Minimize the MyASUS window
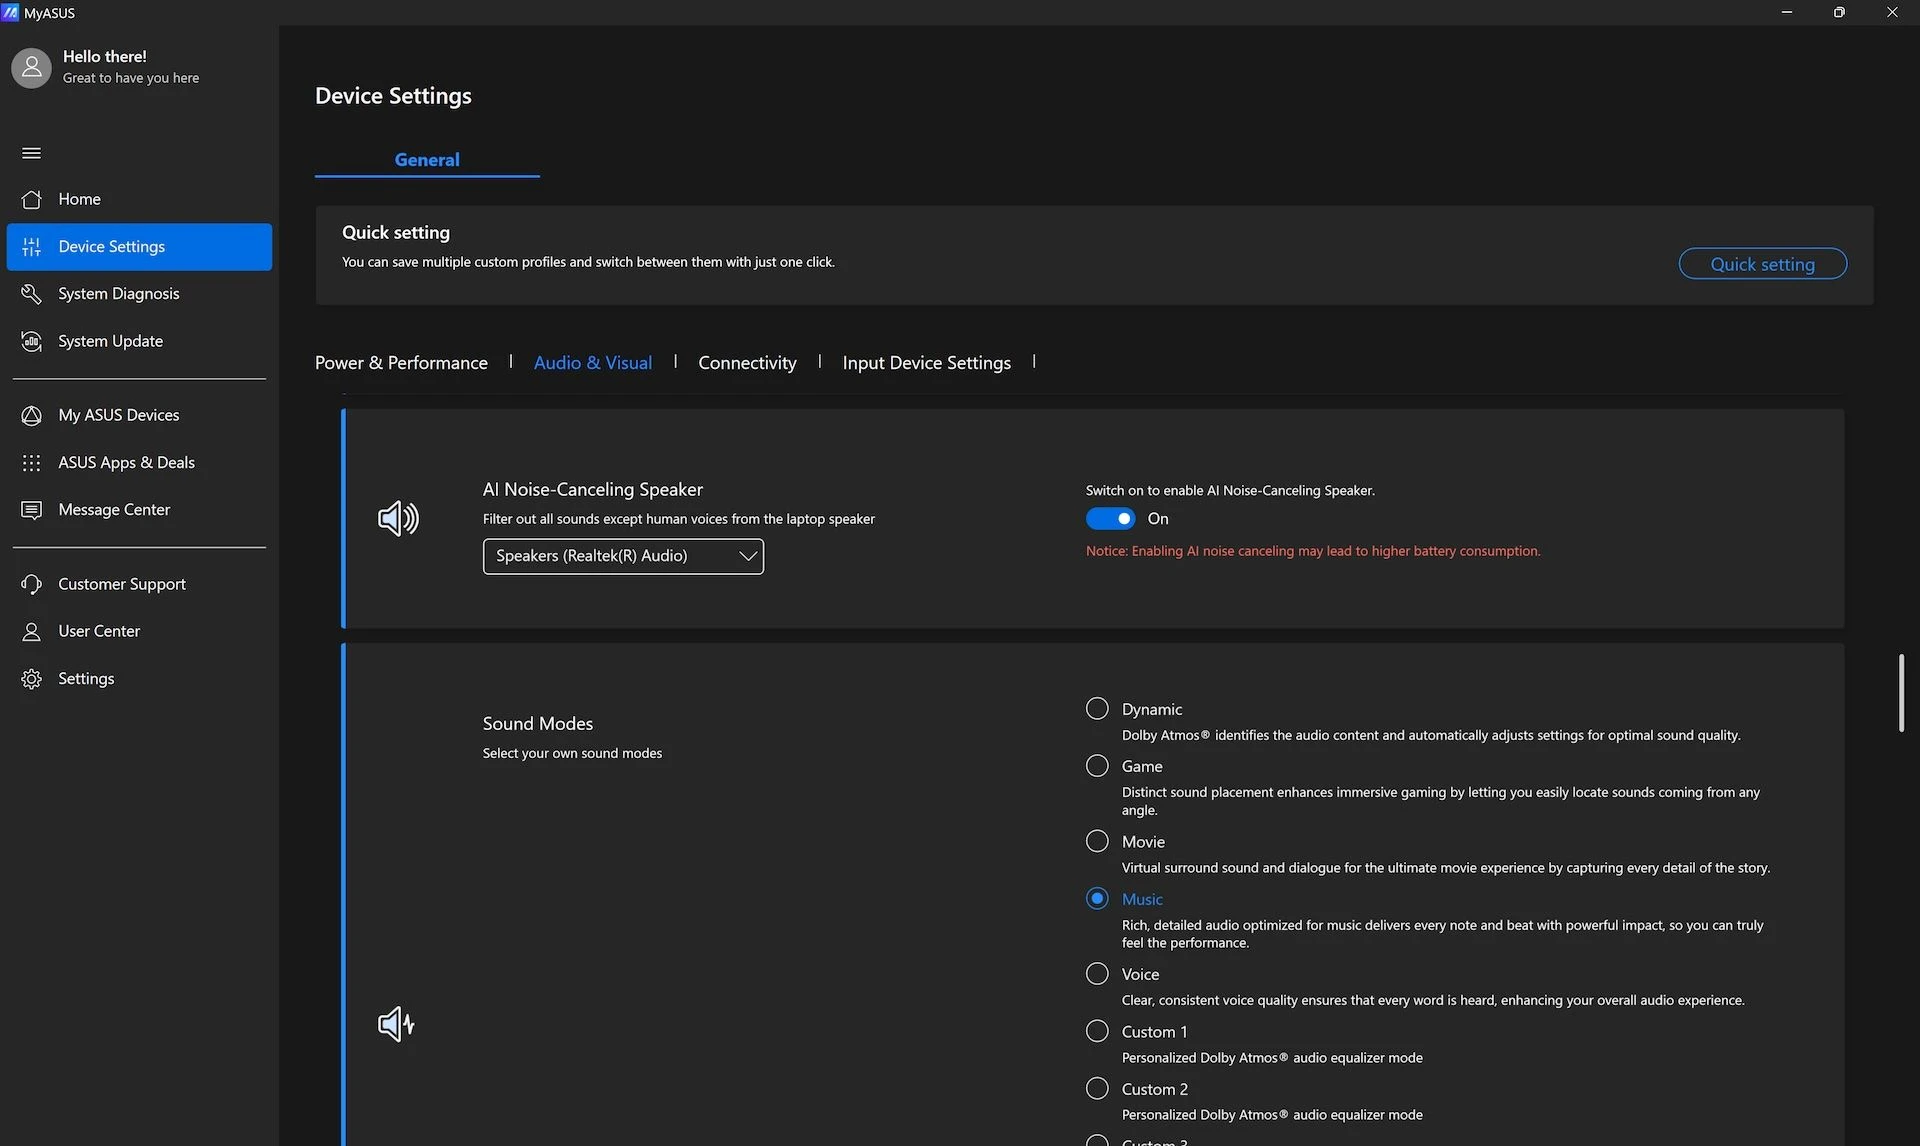Screen dimensions: 1920x1146 point(1787,12)
